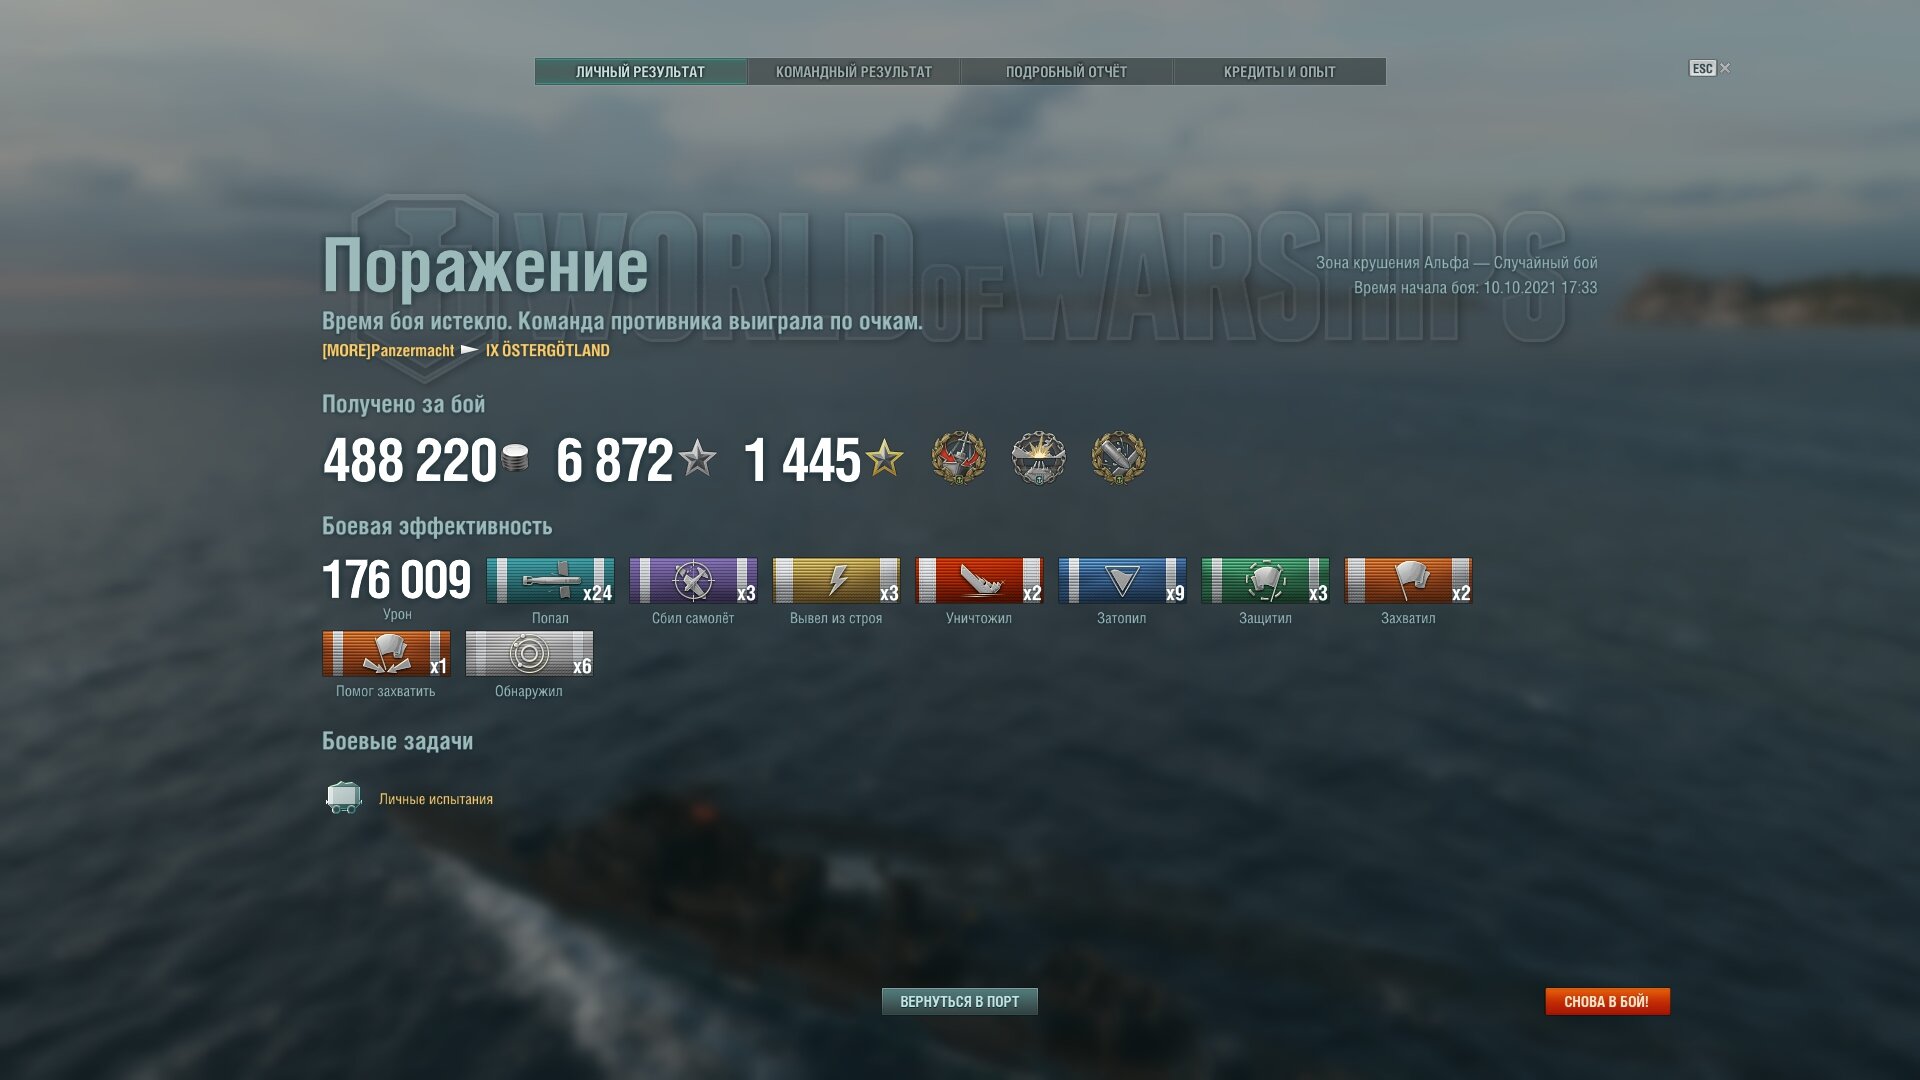This screenshot has width=1920, height=1080.
Task: Click the Помог захватить ribbon
Action: 386,653
